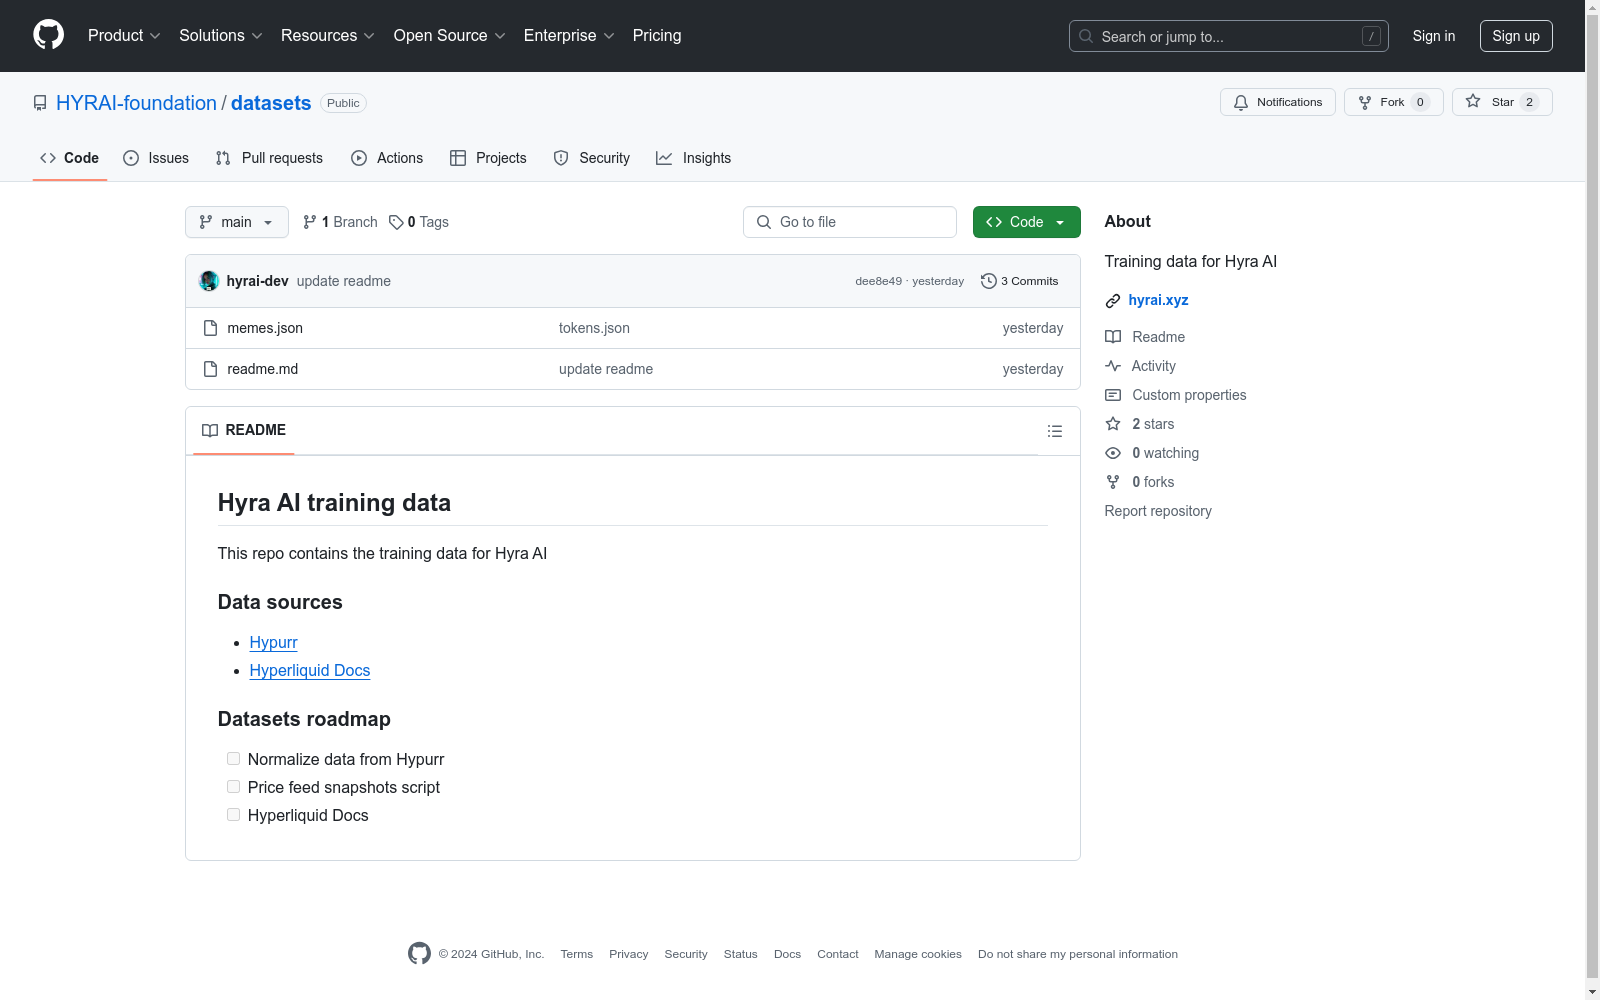The image size is (1600, 1000).
Task: Click the footer Terms link
Action: (x=577, y=954)
